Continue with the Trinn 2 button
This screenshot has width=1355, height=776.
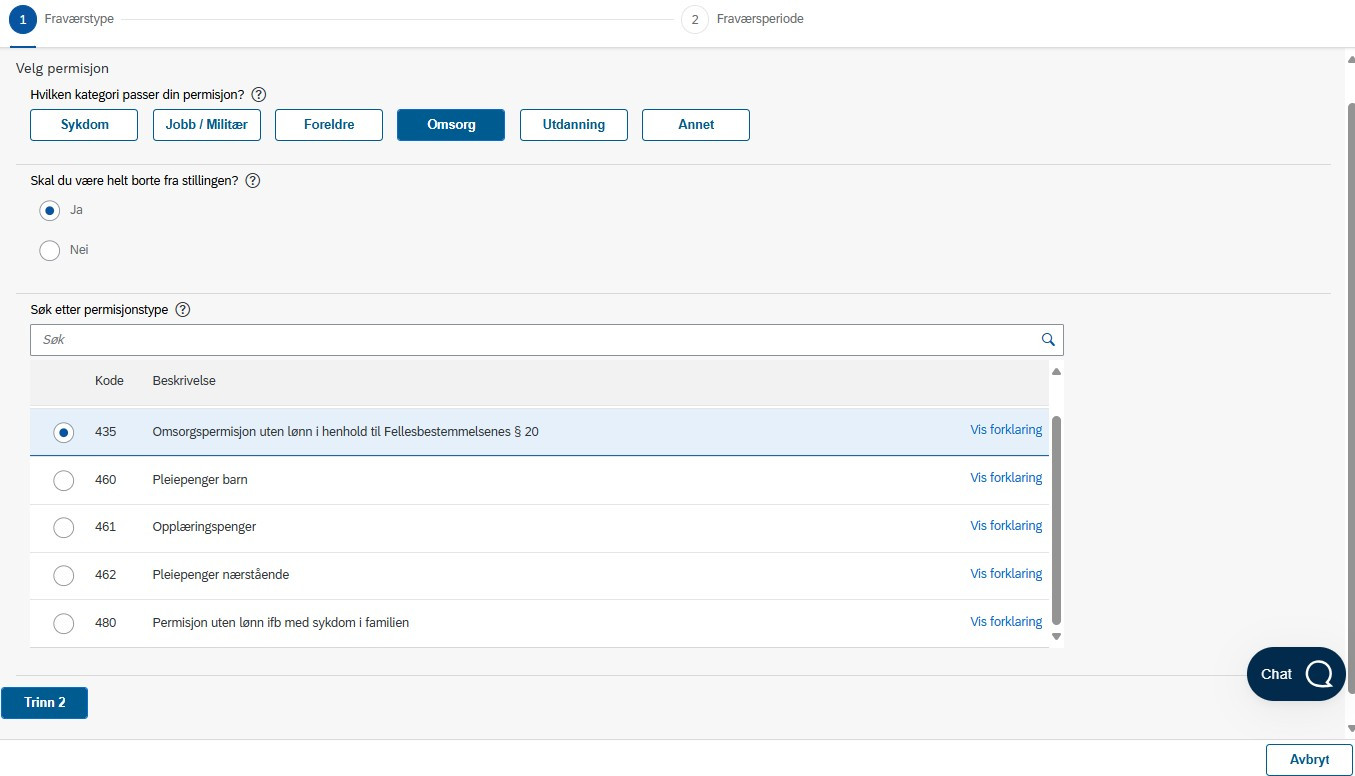point(45,703)
